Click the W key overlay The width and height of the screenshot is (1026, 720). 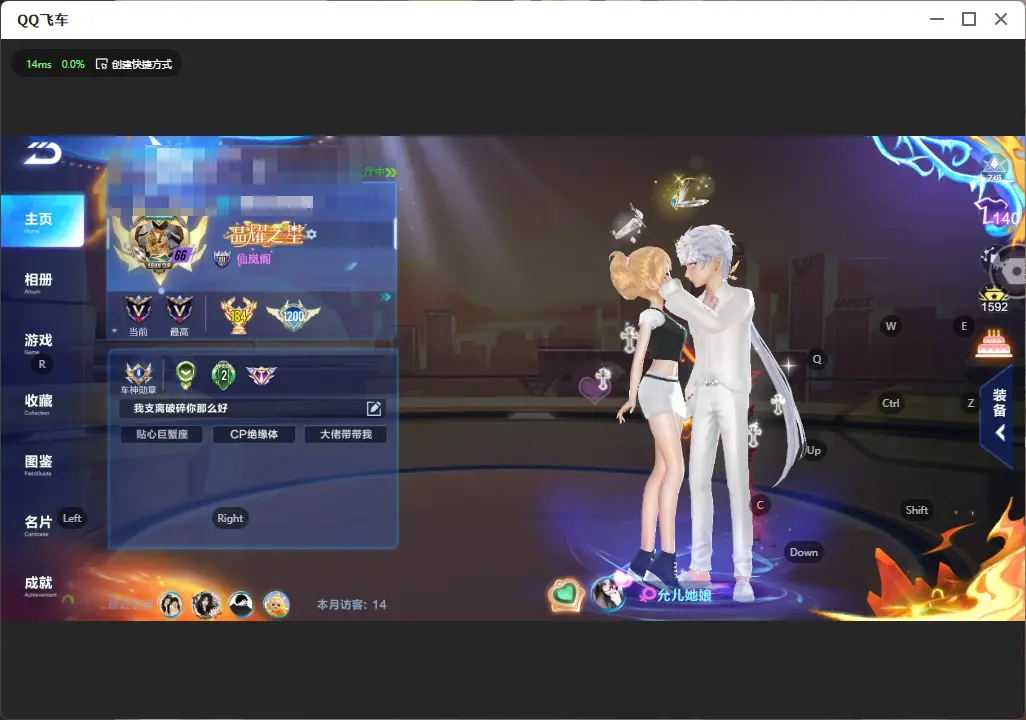pyautogui.click(x=891, y=326)
